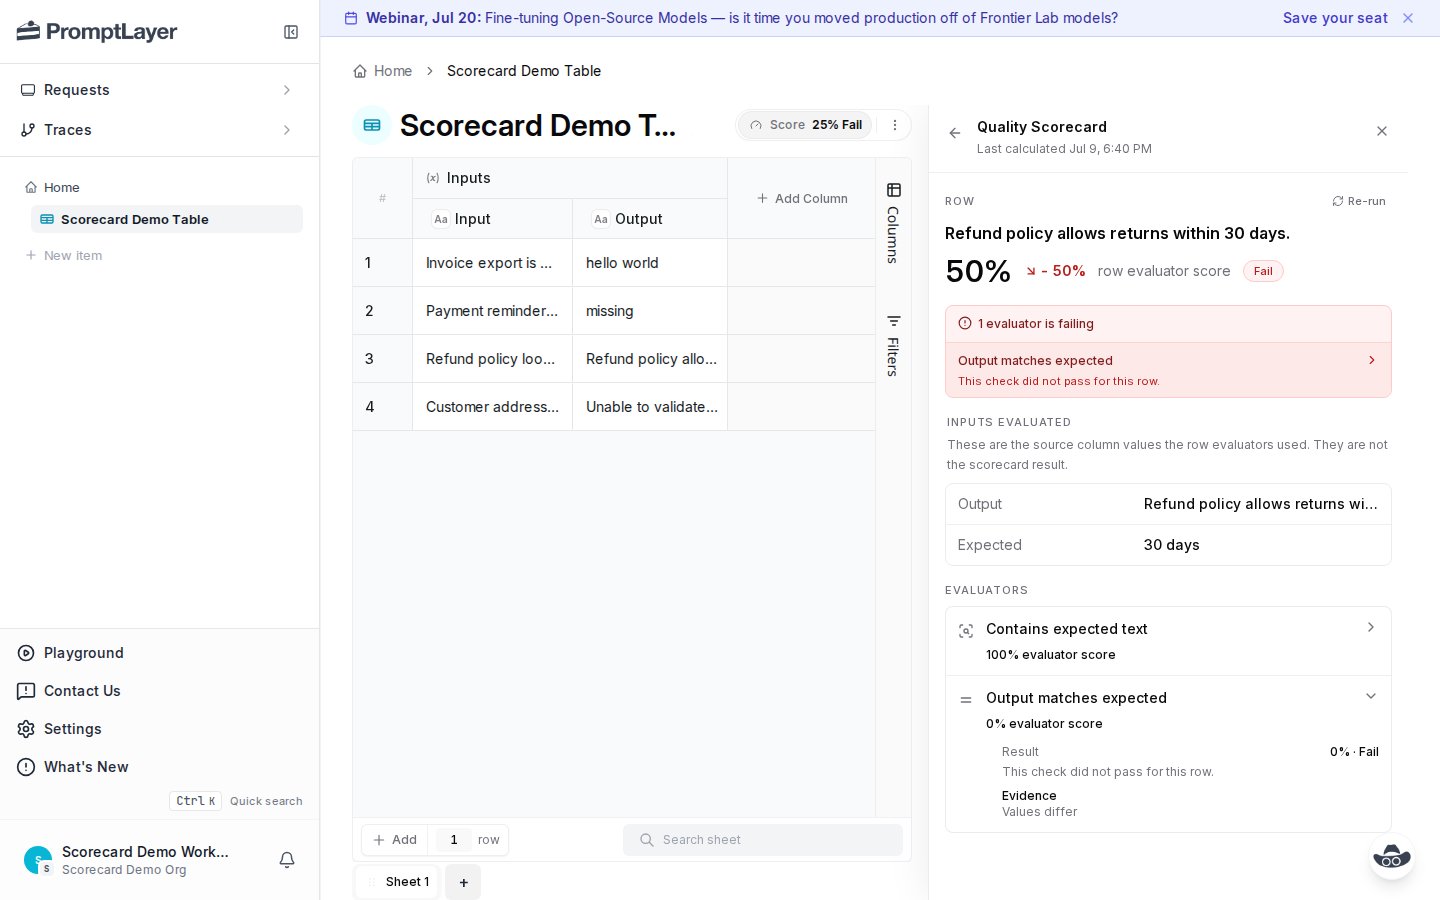Open Traces in the sidebar
Viewport: 1440px width, 900px height.
pyautogui.click(x=160, y=130)
